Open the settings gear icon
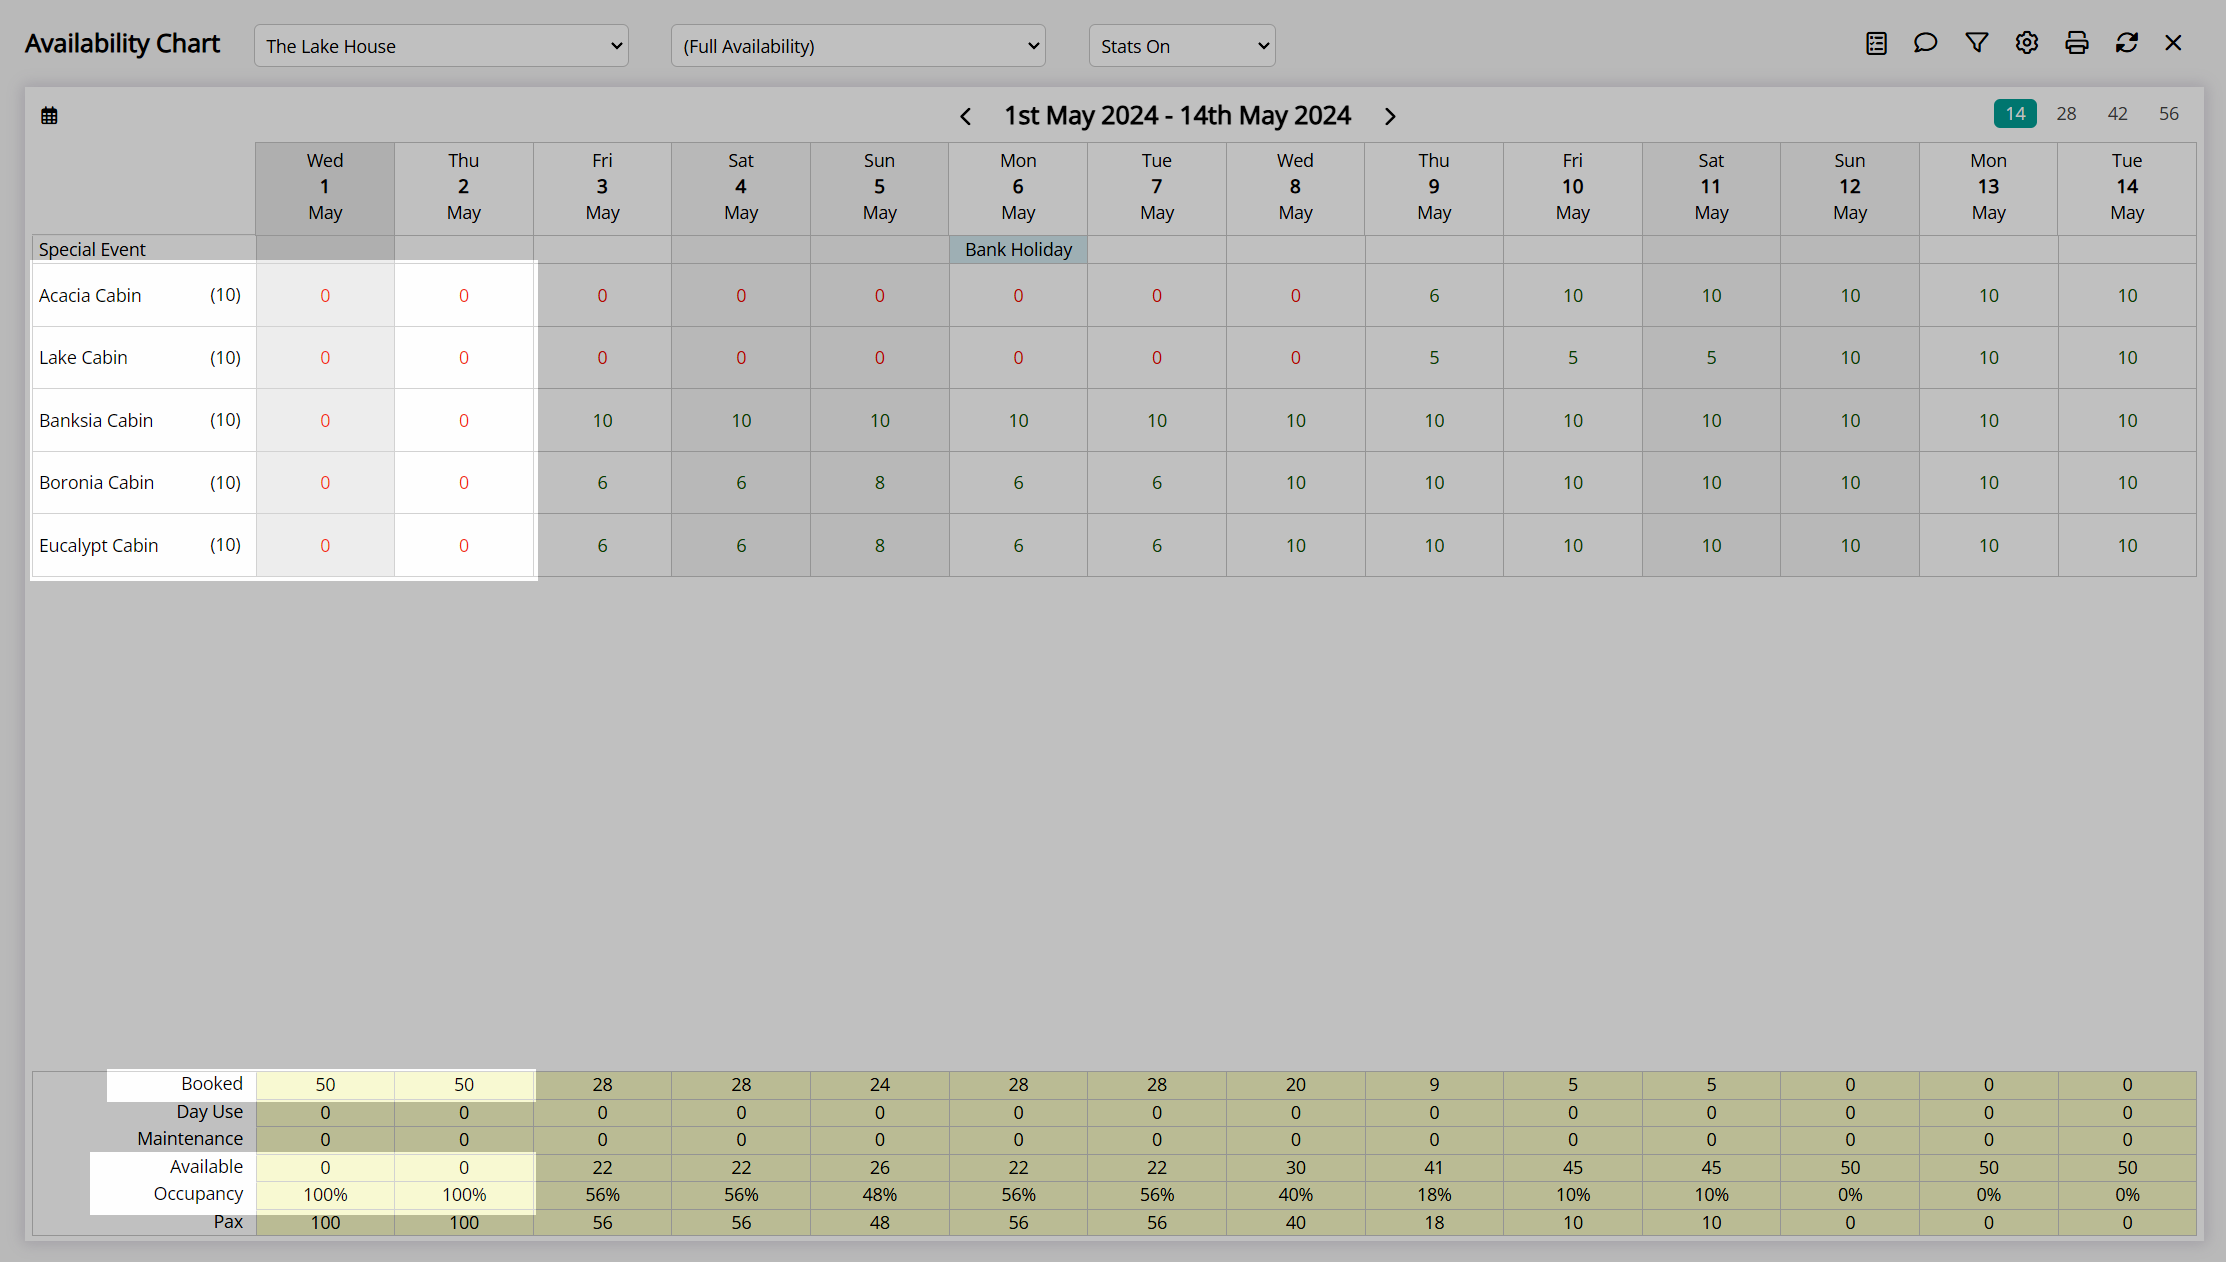Image resolution: width=2226 pixels, height=1262 pixels. [2026, 43]
